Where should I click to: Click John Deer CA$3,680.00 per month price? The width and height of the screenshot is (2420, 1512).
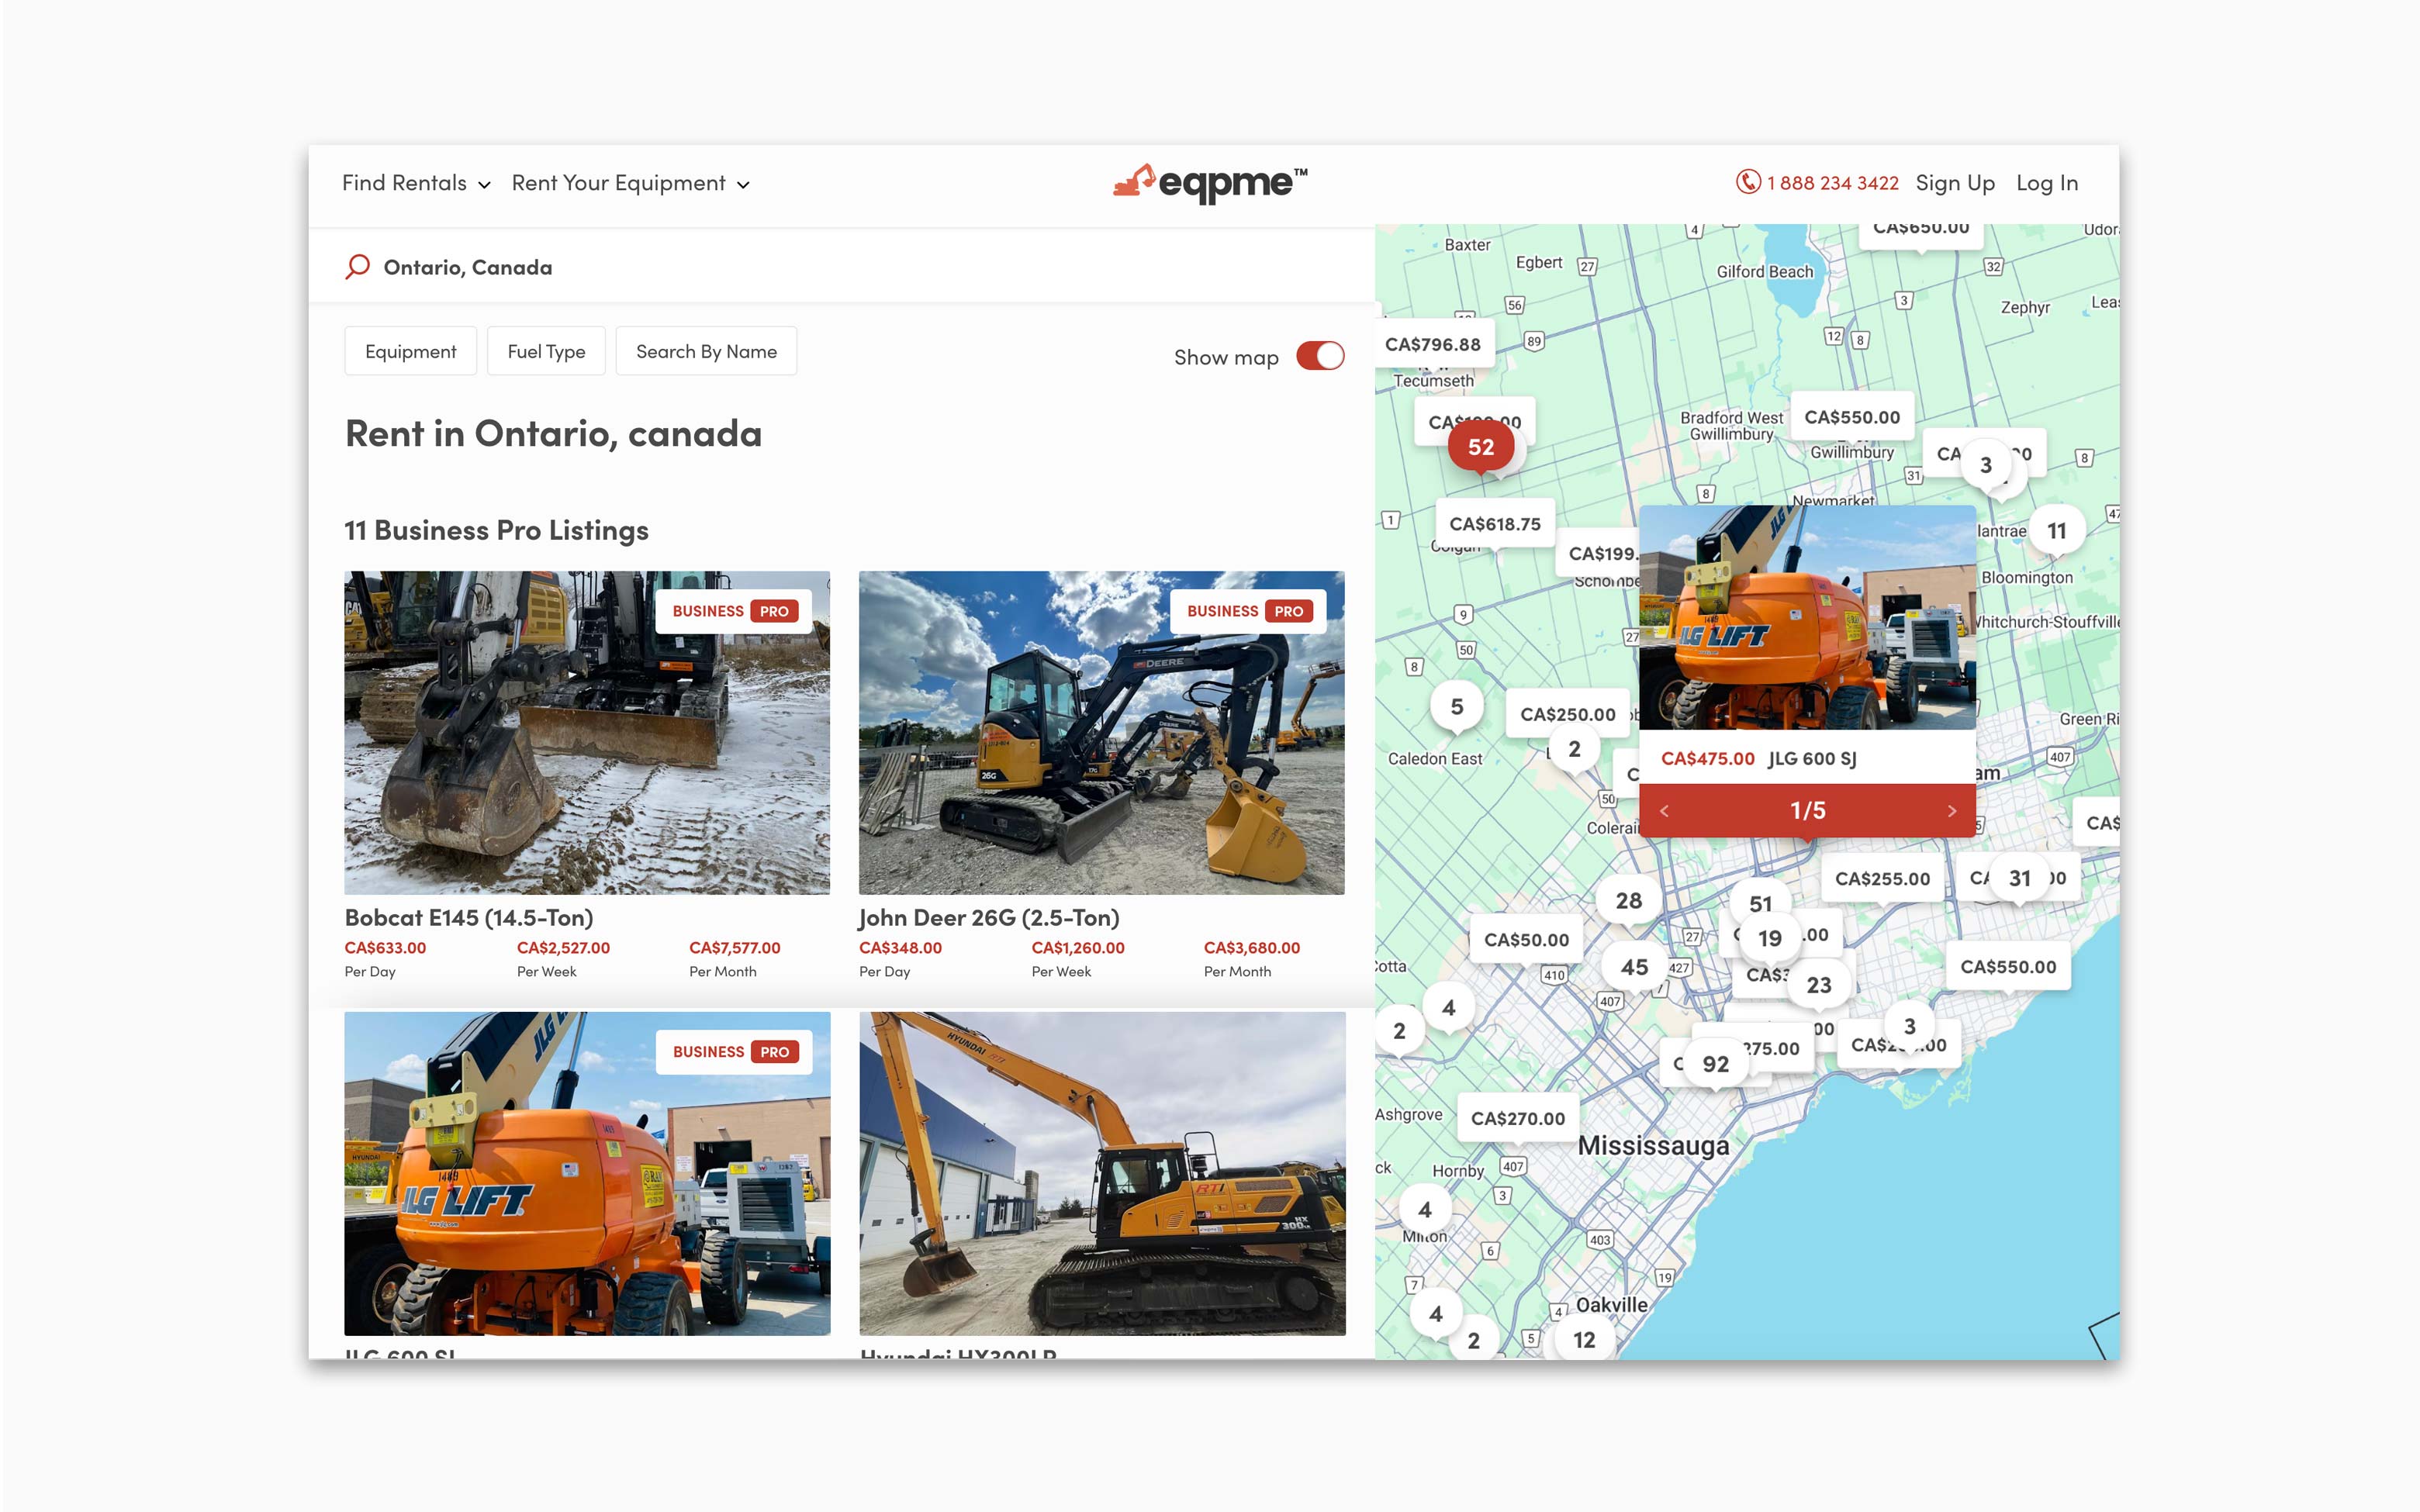(x=1252, y=947)
